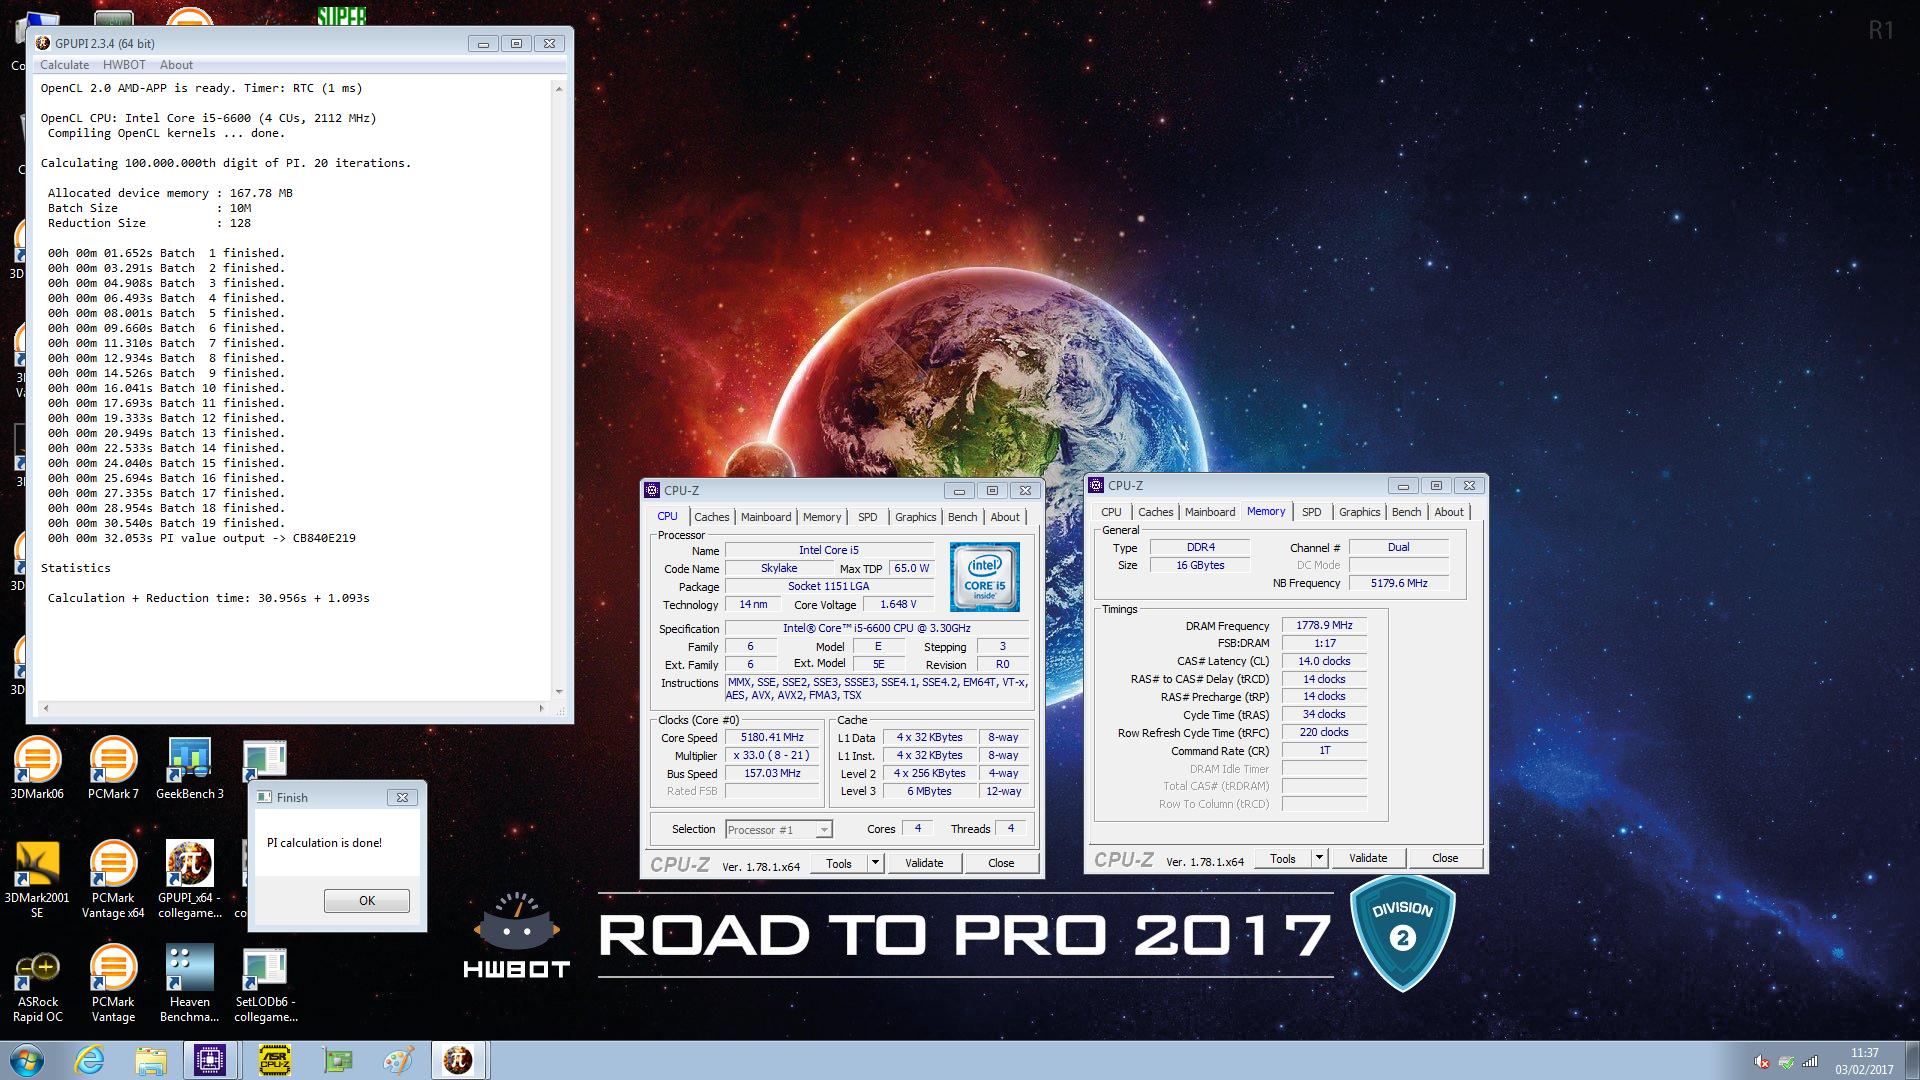Image resolution: width=1920 pixels, height=1080 pixels.
Task: Click the PI value output line
Action: (202, 538)
